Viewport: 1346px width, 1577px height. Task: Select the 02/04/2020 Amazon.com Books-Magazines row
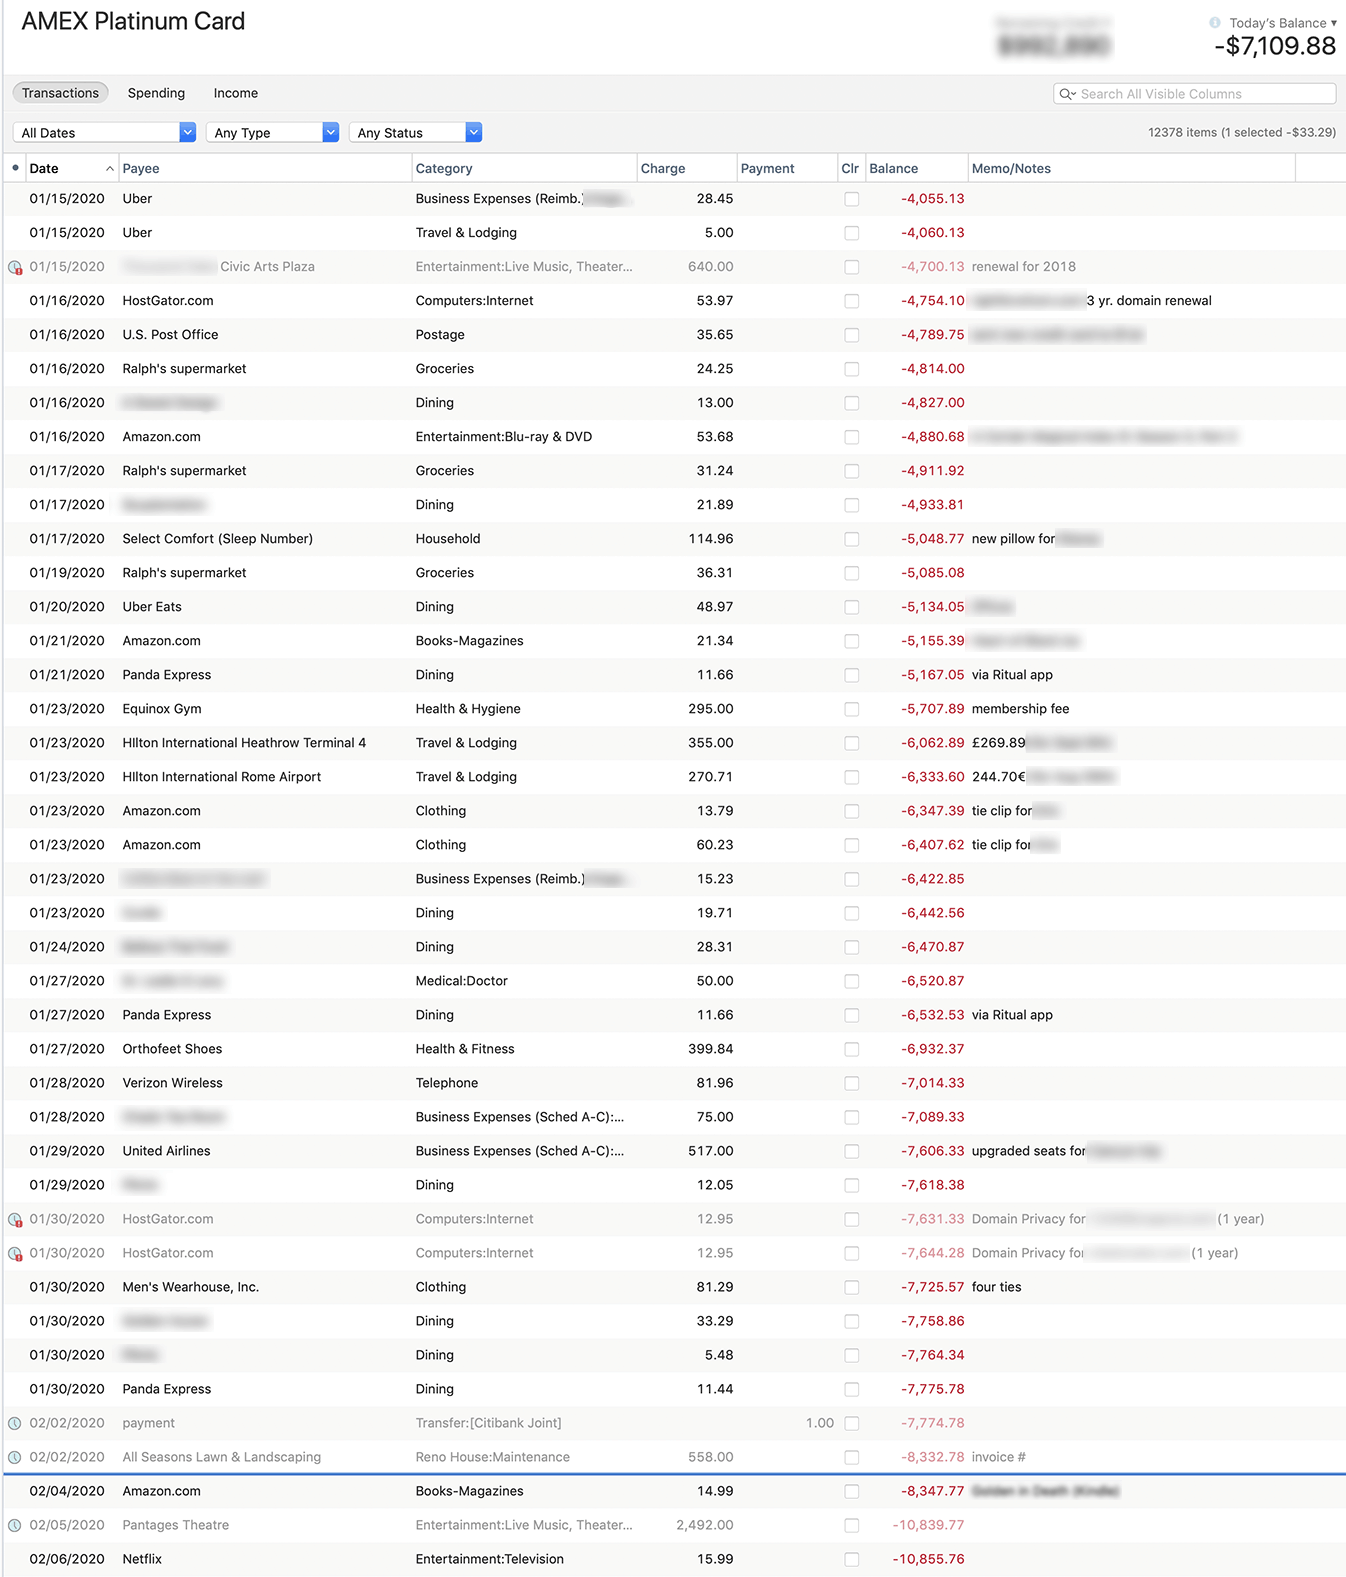coord(674,1491)
